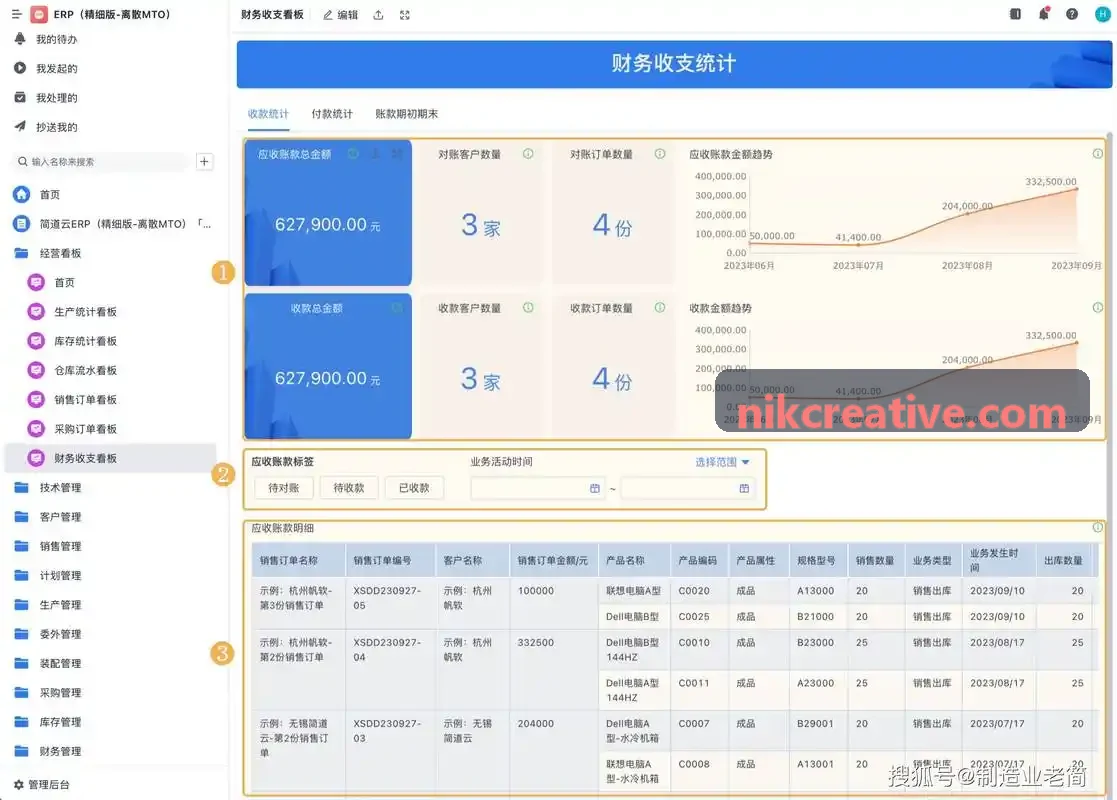The height and width of the screenshot is (800, 1117).
Task: Open the 装配管理 folder
Action: 61,663
